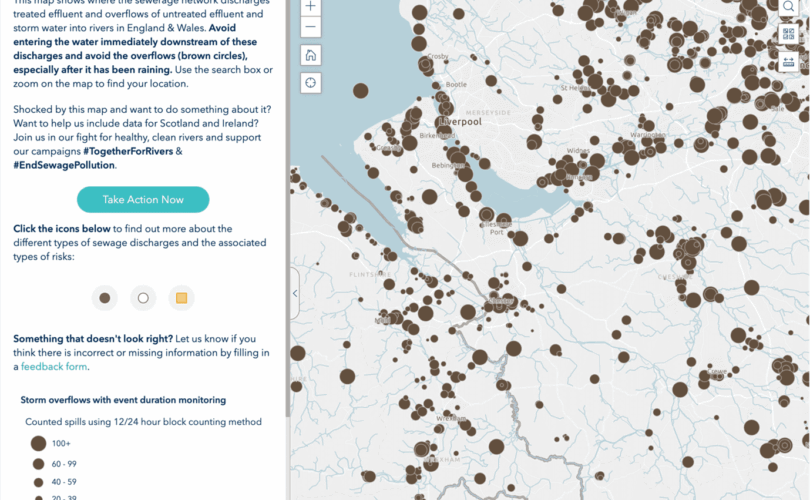810x500 pixels.
Task: Activate the swipe tool with arrows icon
Action: pyautogui.click(x=788, y=62)
